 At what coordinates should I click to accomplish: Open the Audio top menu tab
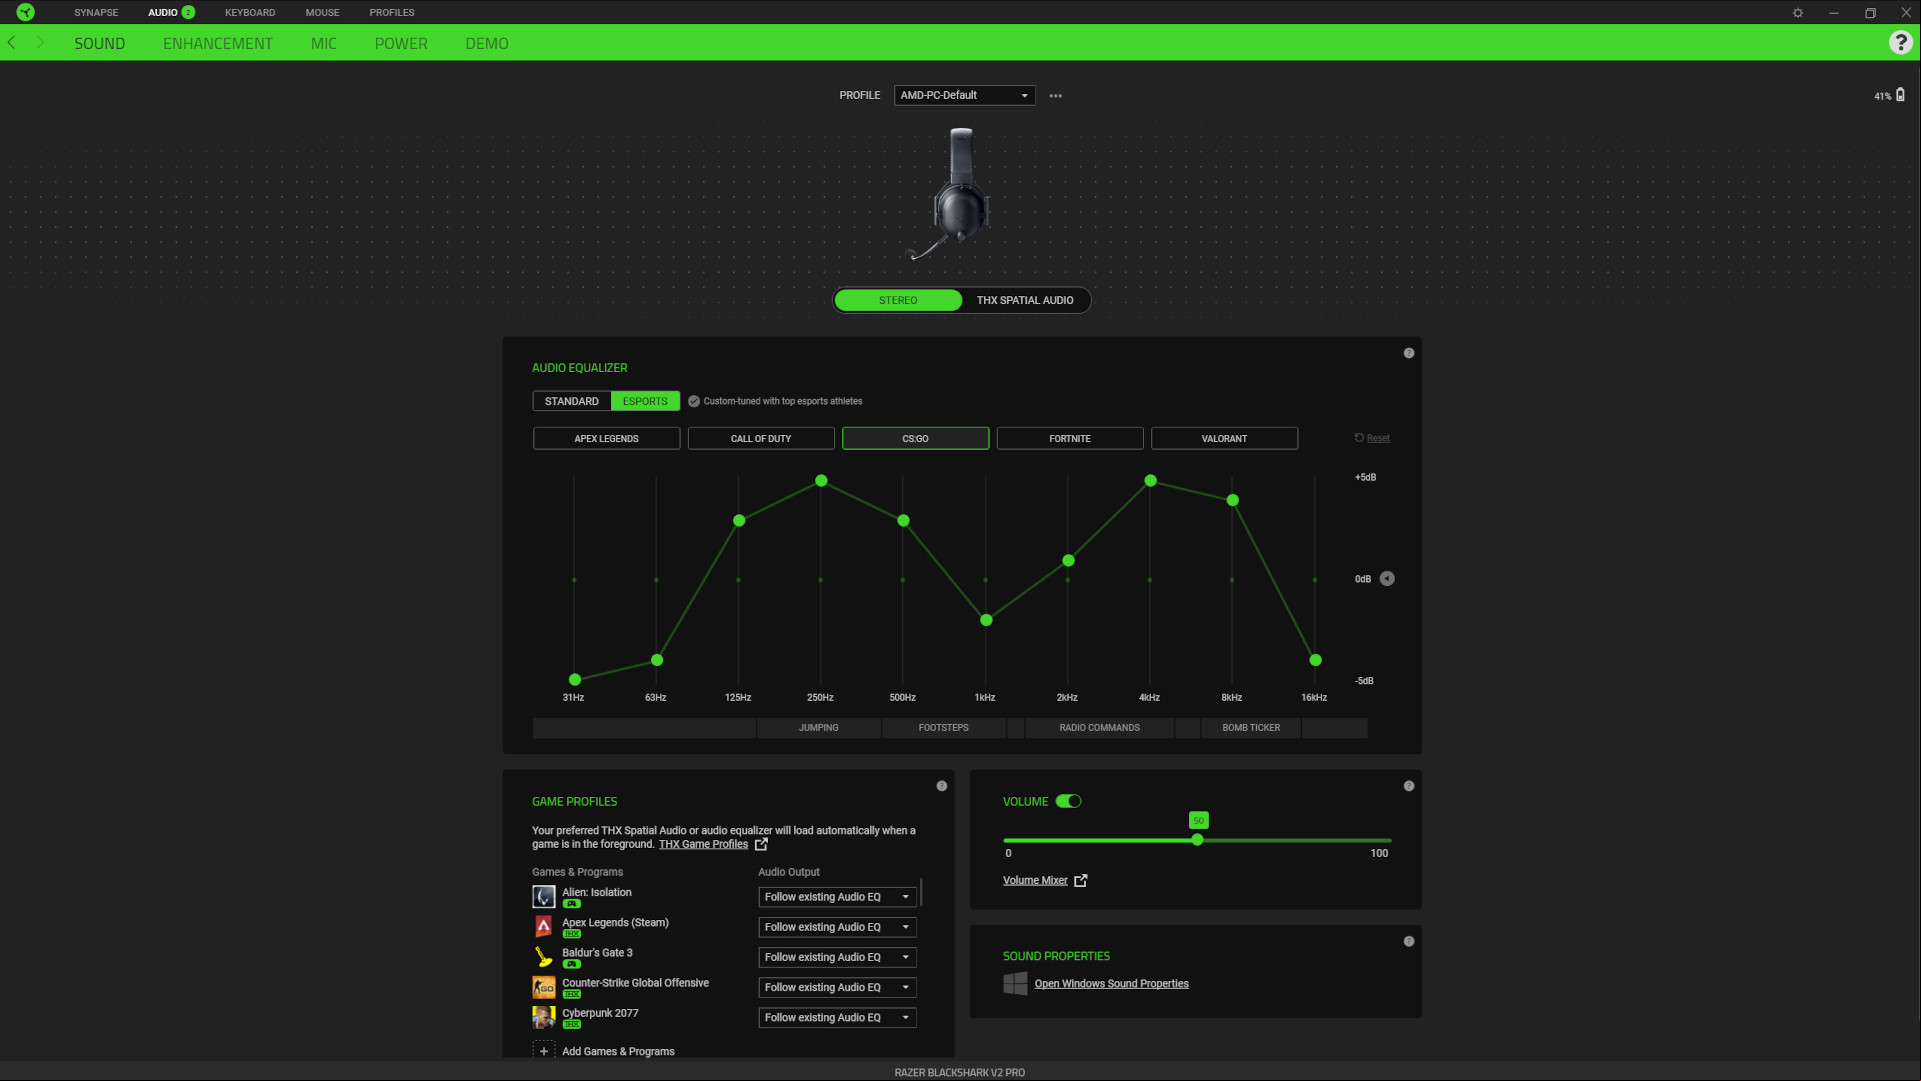pos(163,12)
